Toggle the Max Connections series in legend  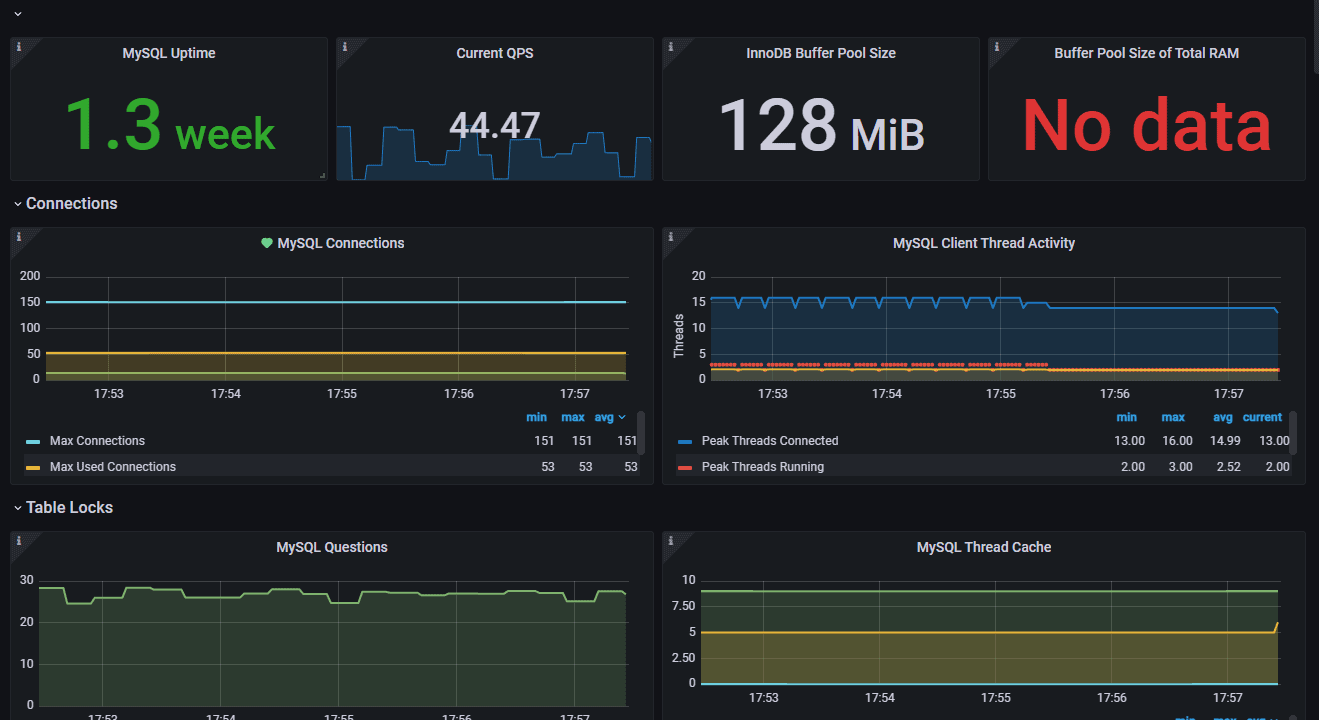click(x=97, y=441)
